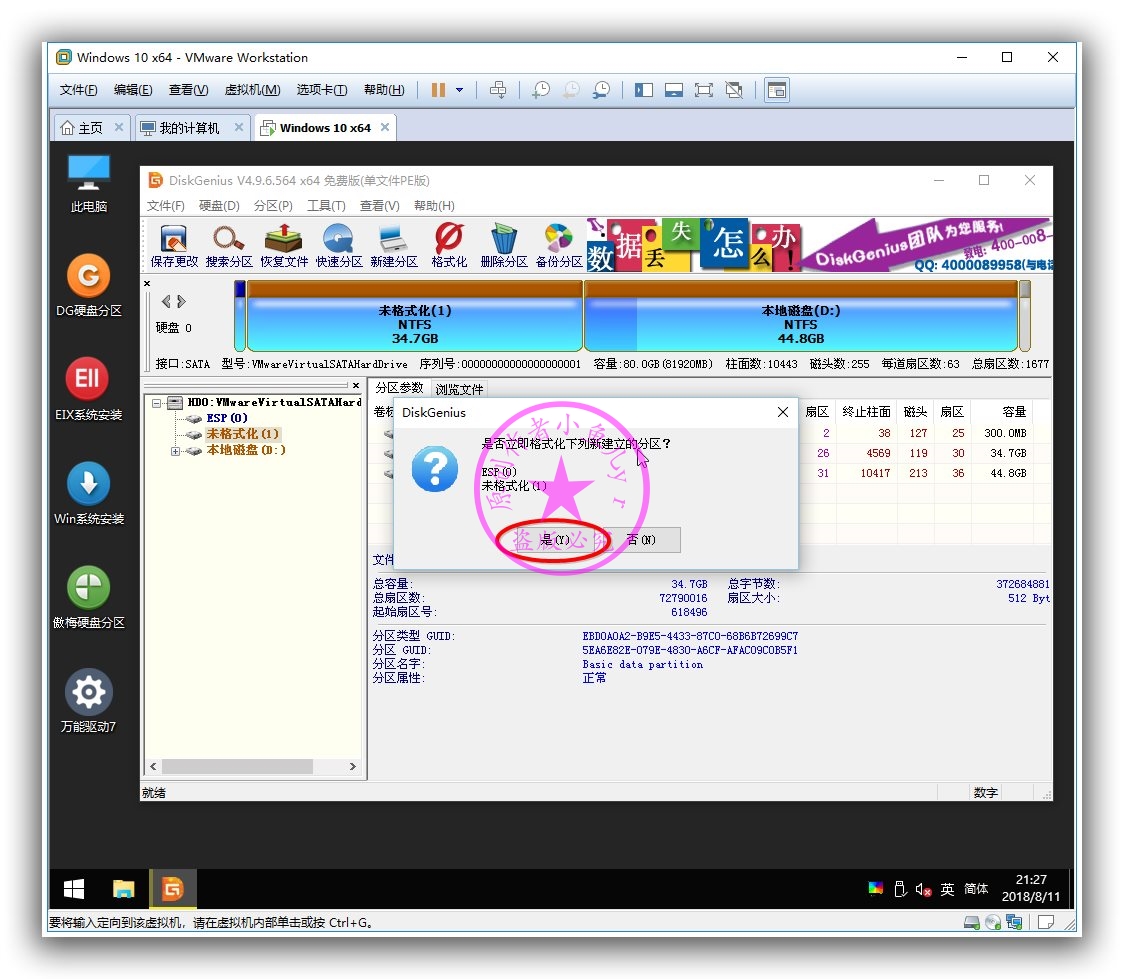Close the disk tree panel

coord(356,386)
